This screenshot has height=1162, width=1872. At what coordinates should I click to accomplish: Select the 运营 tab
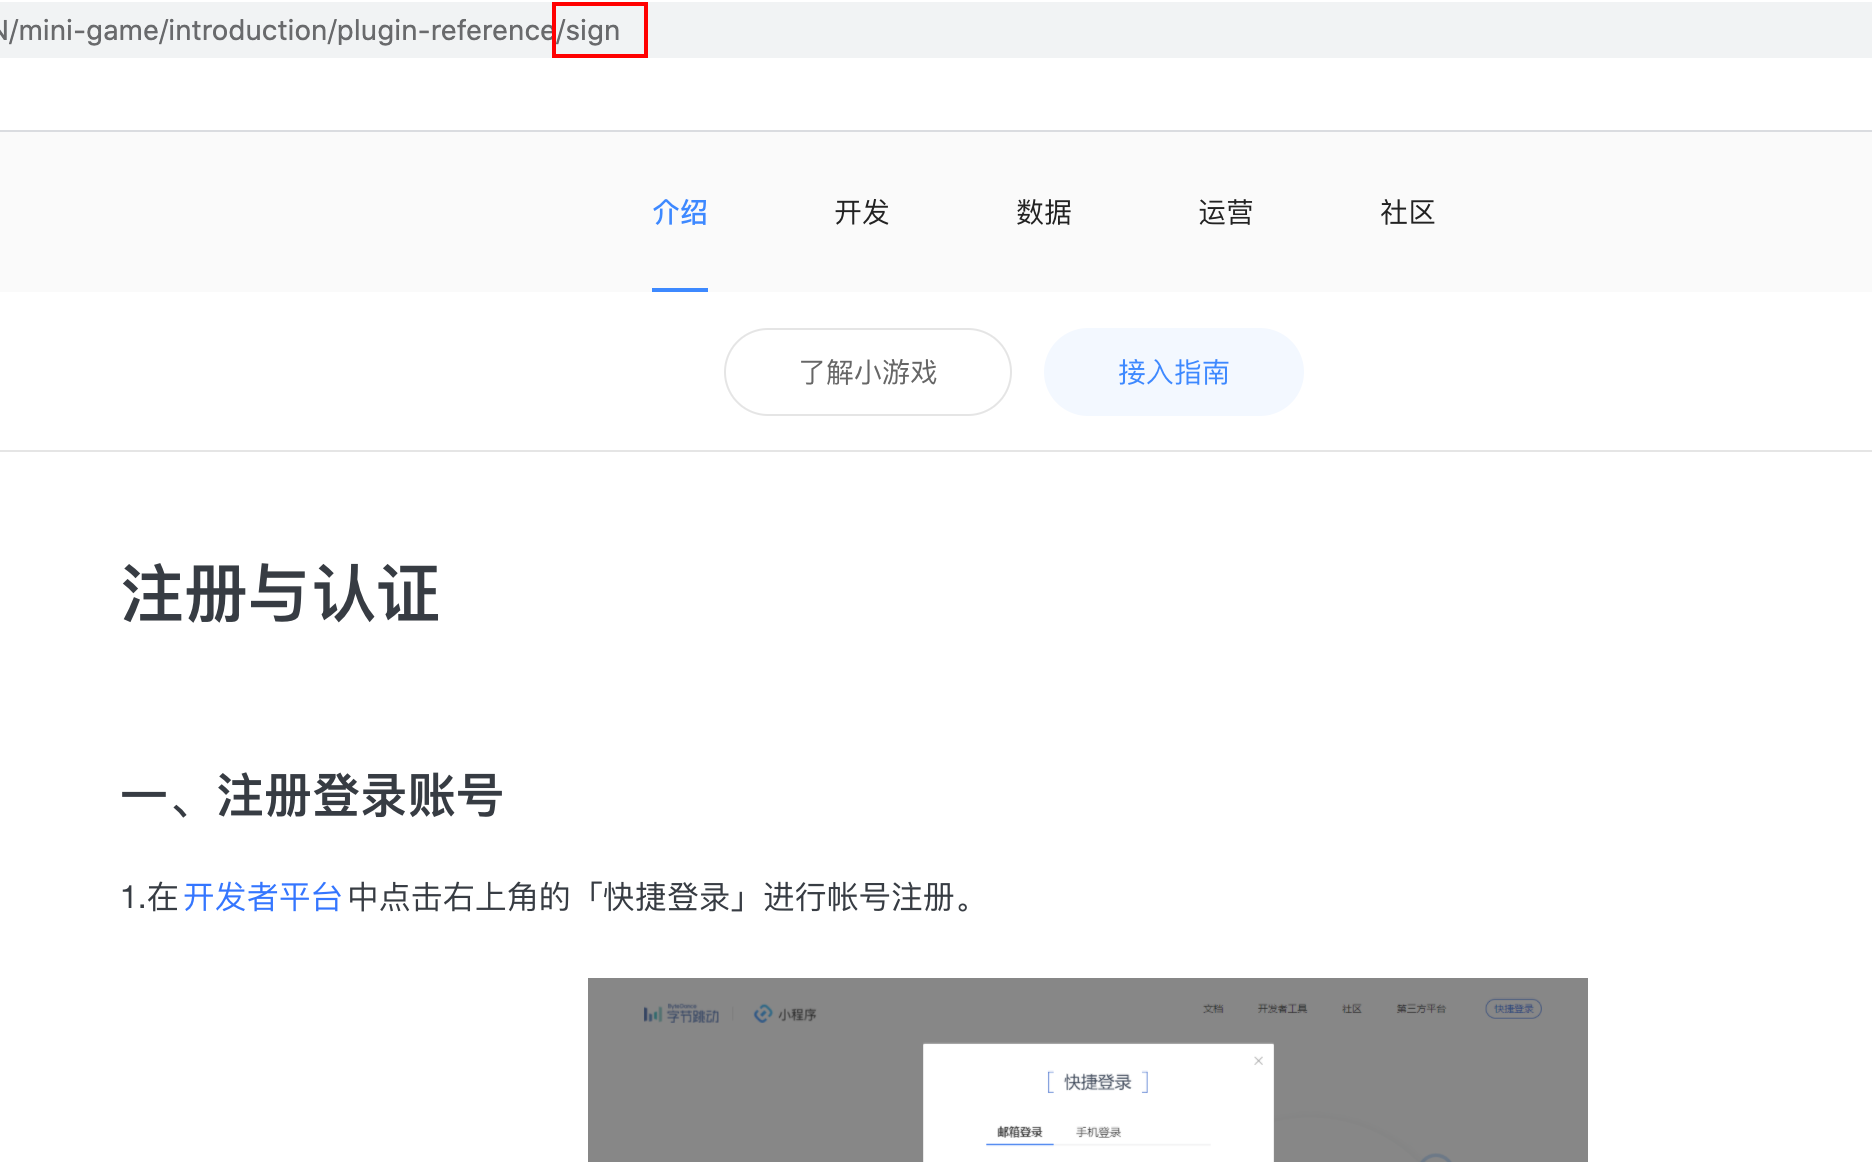pyautogui.click(x=1225, y=212)
